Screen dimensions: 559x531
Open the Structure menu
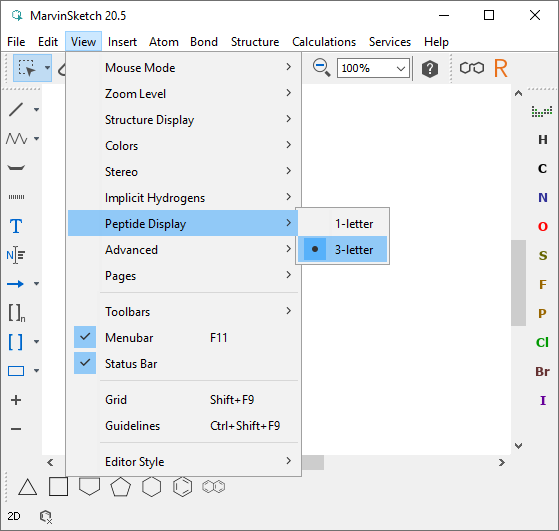pyautogui.click(x=255, y=42)
